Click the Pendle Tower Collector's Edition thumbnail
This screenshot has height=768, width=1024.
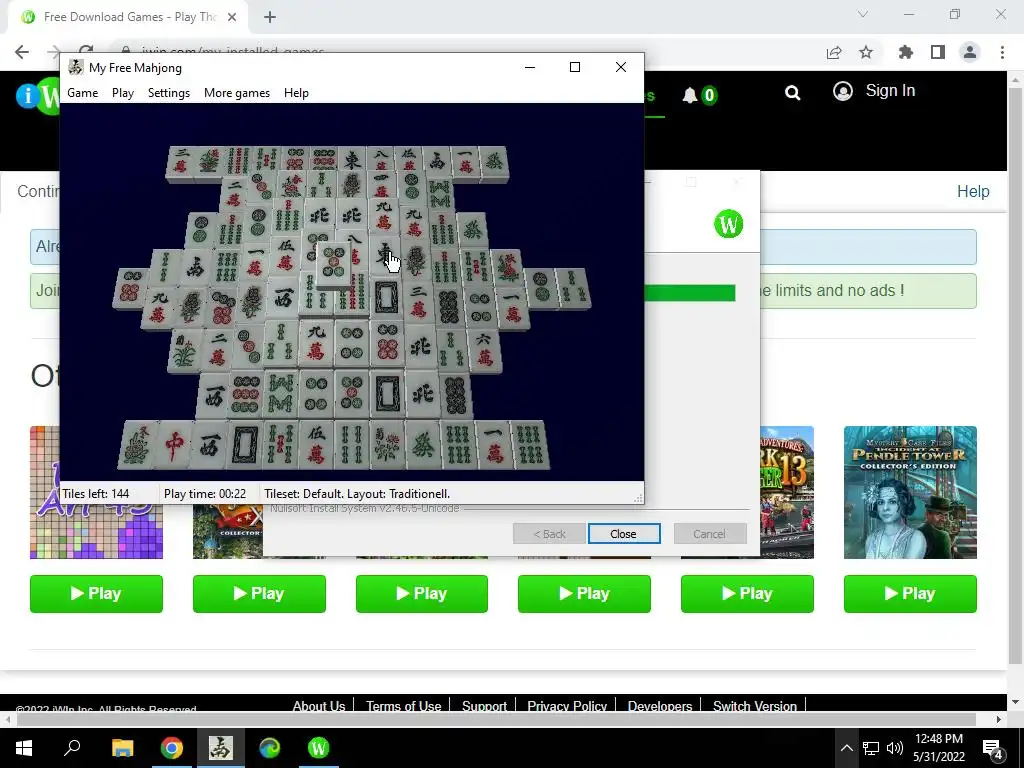pyautogui.click(x=910, y=492)
